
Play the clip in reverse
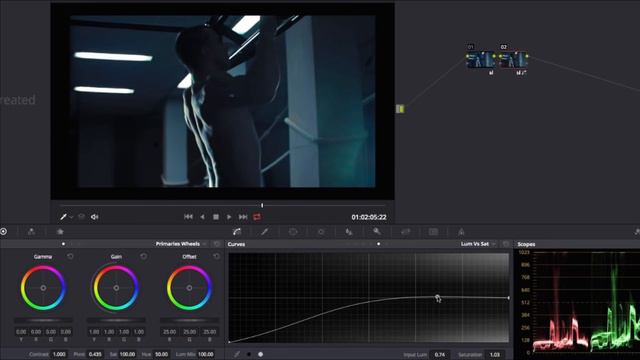[202, 217]
